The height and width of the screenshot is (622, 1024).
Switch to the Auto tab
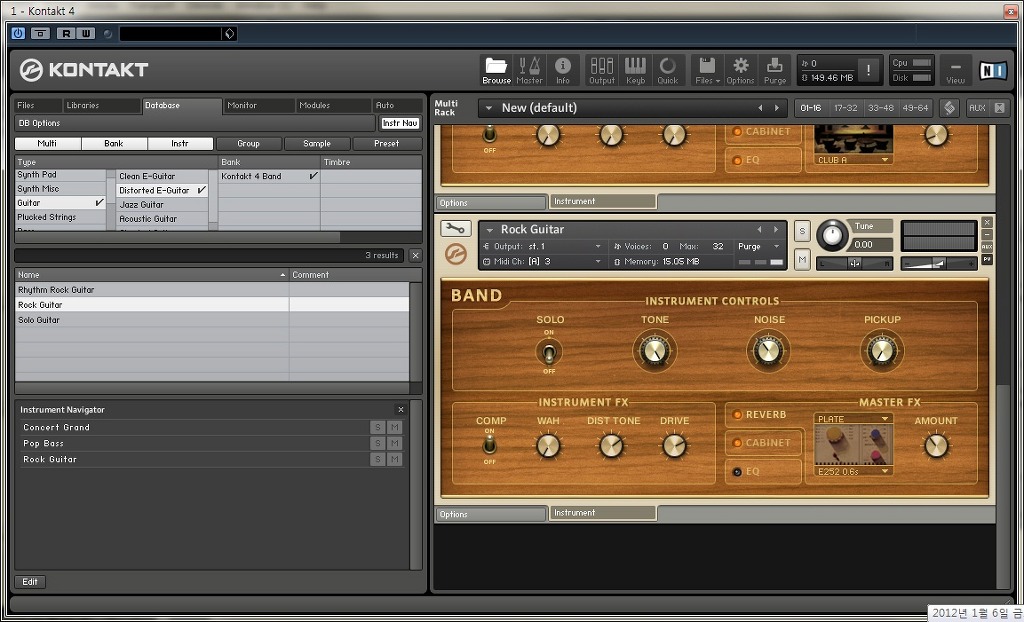[398, 105]
